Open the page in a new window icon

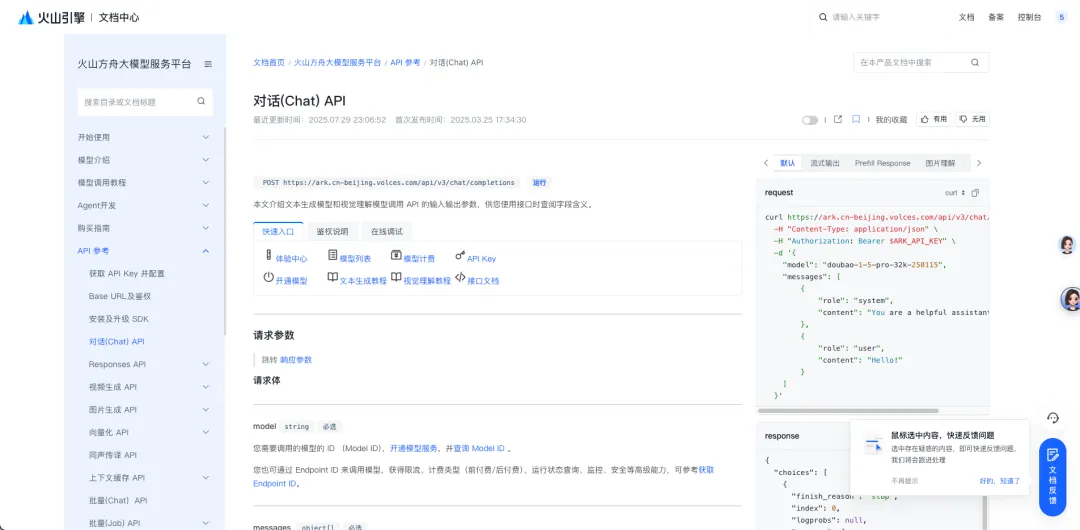coord(838,119)
